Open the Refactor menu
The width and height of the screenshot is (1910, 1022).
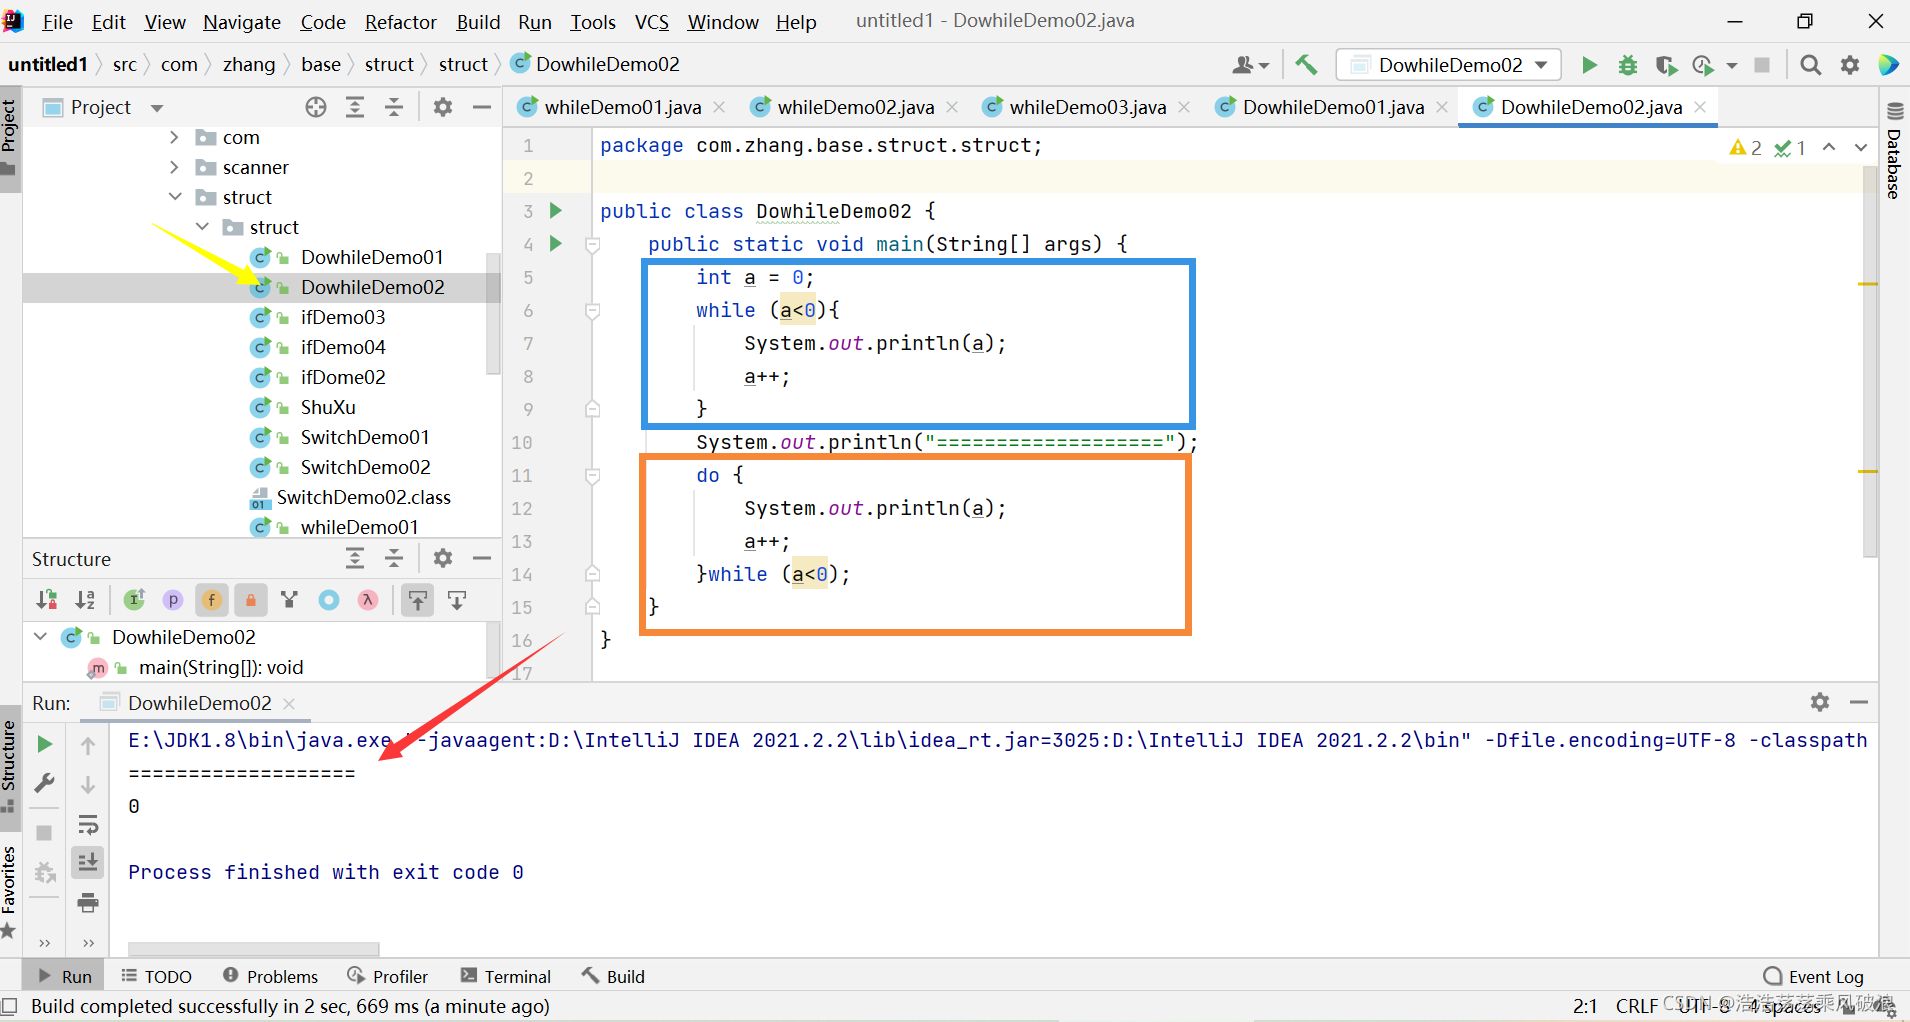[x=400, y=22]
